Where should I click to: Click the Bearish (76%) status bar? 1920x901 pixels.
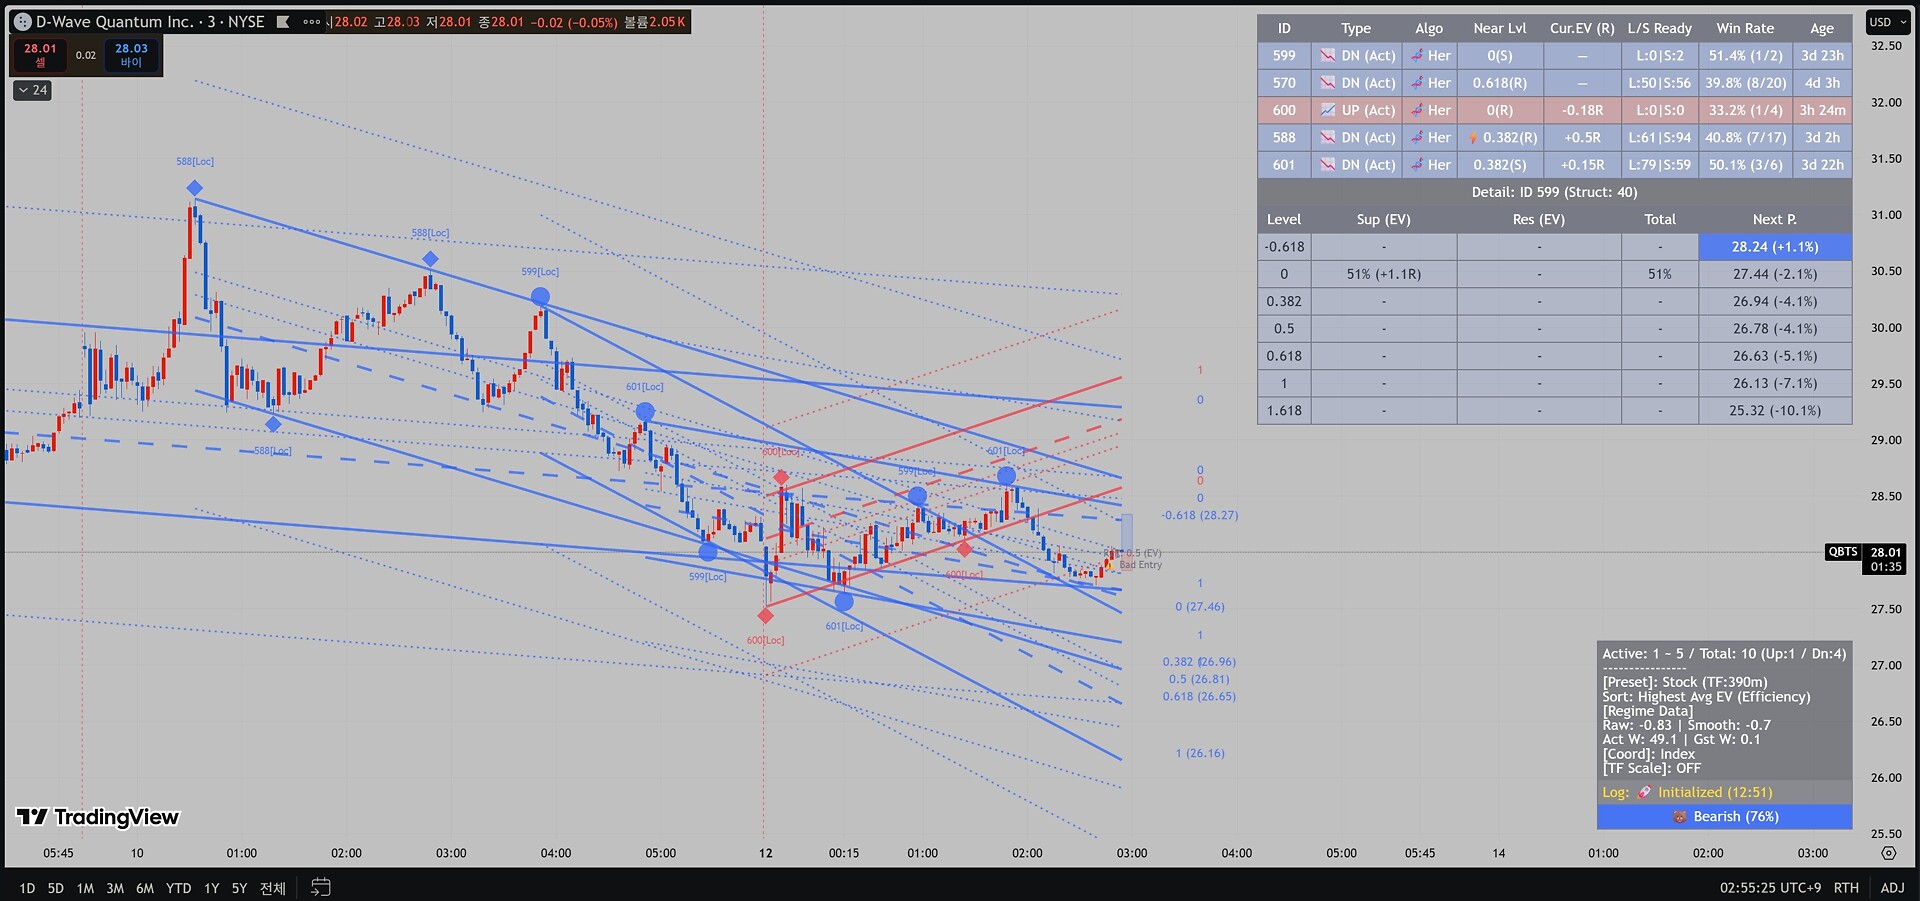tap(1725, 817)
